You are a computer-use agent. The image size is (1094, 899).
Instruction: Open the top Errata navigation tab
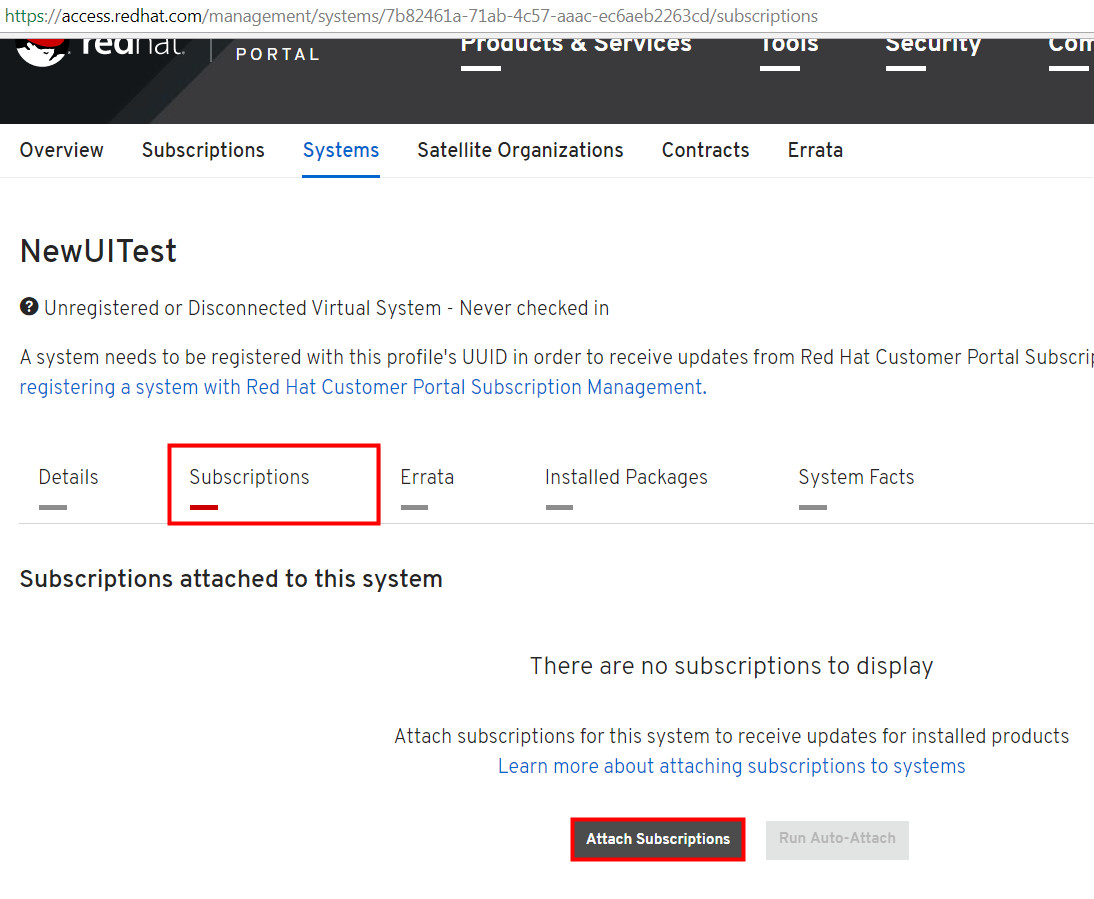tap(815, 150)
